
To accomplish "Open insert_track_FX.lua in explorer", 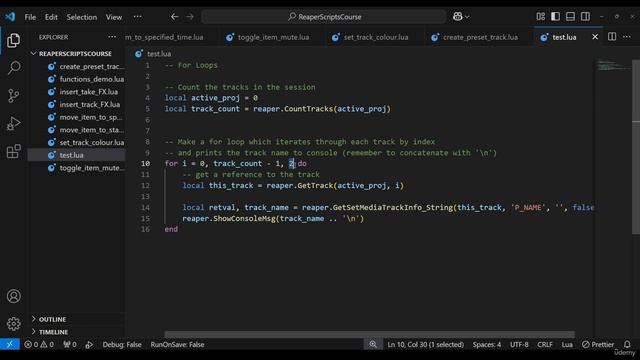I will point(90,104).
